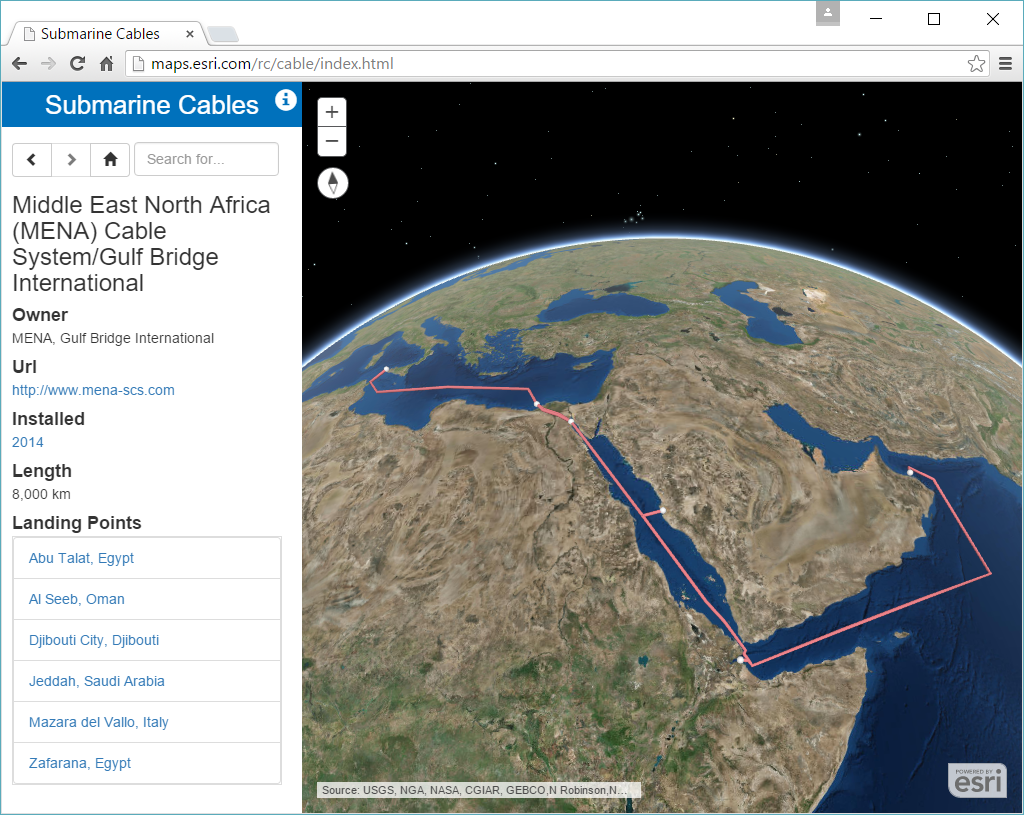Close the Submarine Cables tab
This screenshot has height=815, width=1024.
[189, 34]
